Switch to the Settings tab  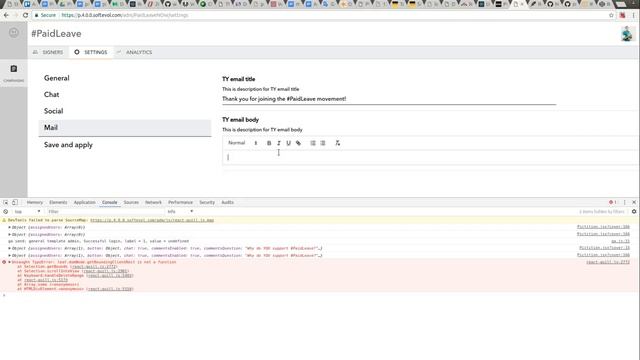(x=91, y=52)
